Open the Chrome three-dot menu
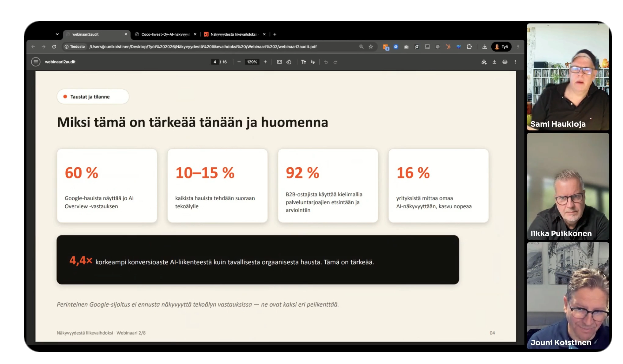Image resolution: width=623 pixels, height=364 pixels. pyautogui.click(x=518, y=47)
